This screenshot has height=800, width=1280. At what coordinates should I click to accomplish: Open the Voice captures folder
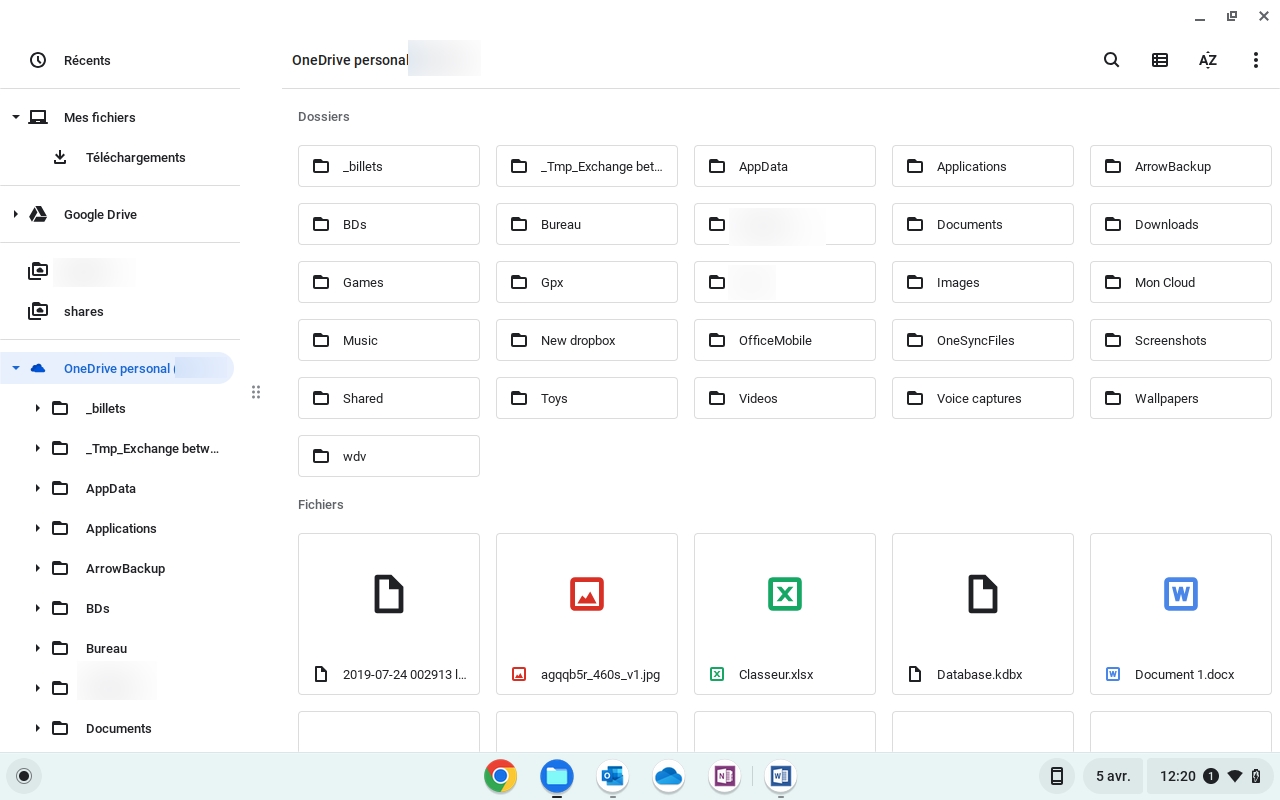[982, 398]
